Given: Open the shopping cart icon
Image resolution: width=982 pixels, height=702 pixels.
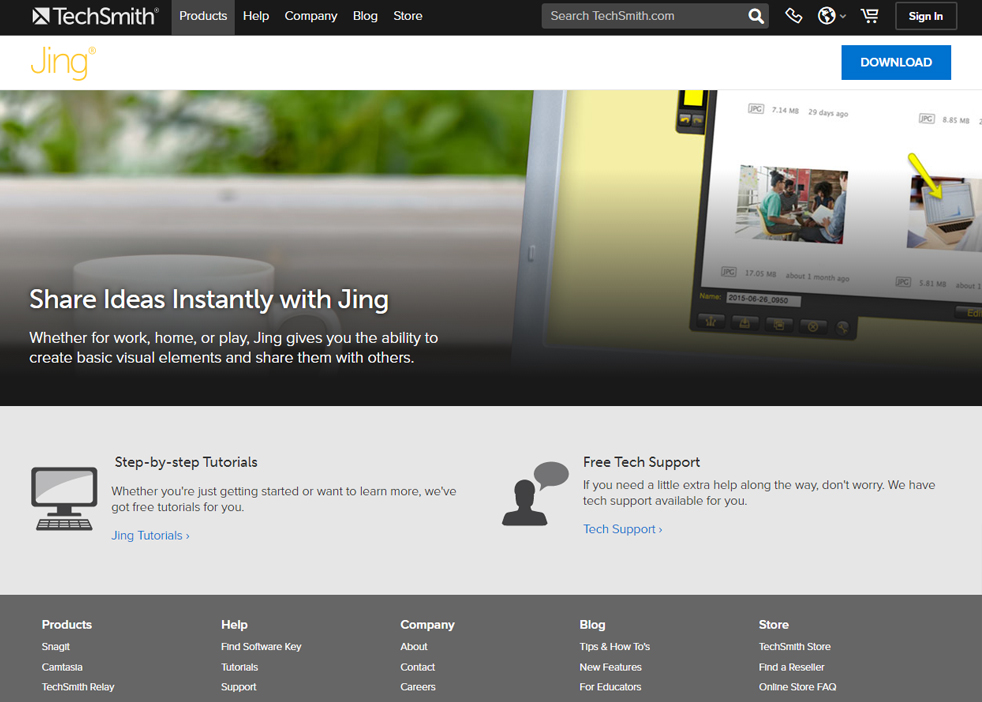Looking at the screenshot, I should [x=869, y=16].
